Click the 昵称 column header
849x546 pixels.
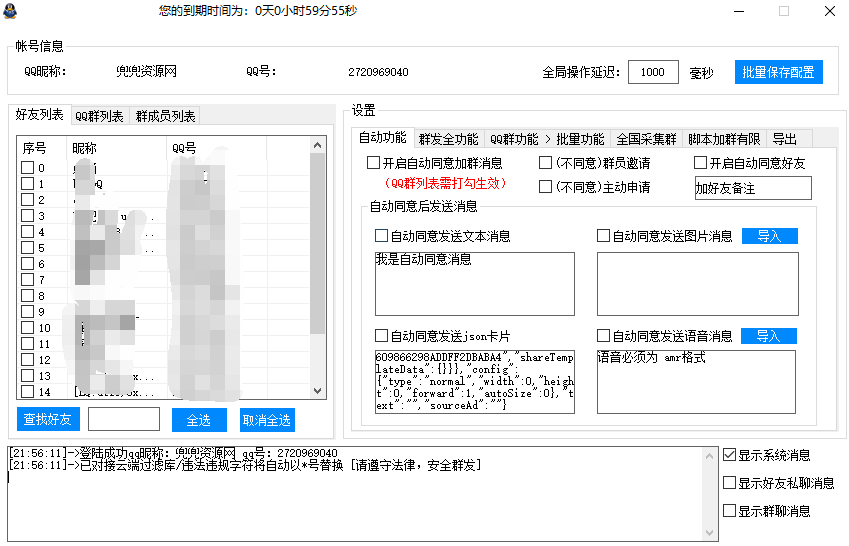(116, 148)
